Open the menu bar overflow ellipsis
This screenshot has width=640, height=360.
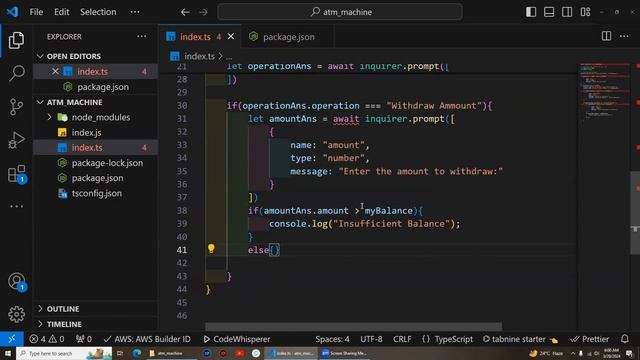point(135,12)
